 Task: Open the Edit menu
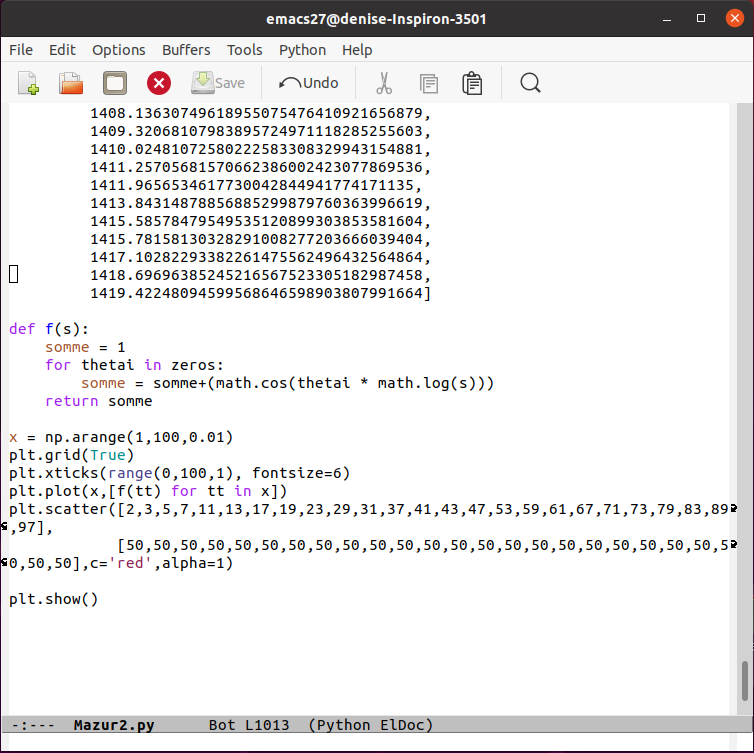click(x=62, y=50)
